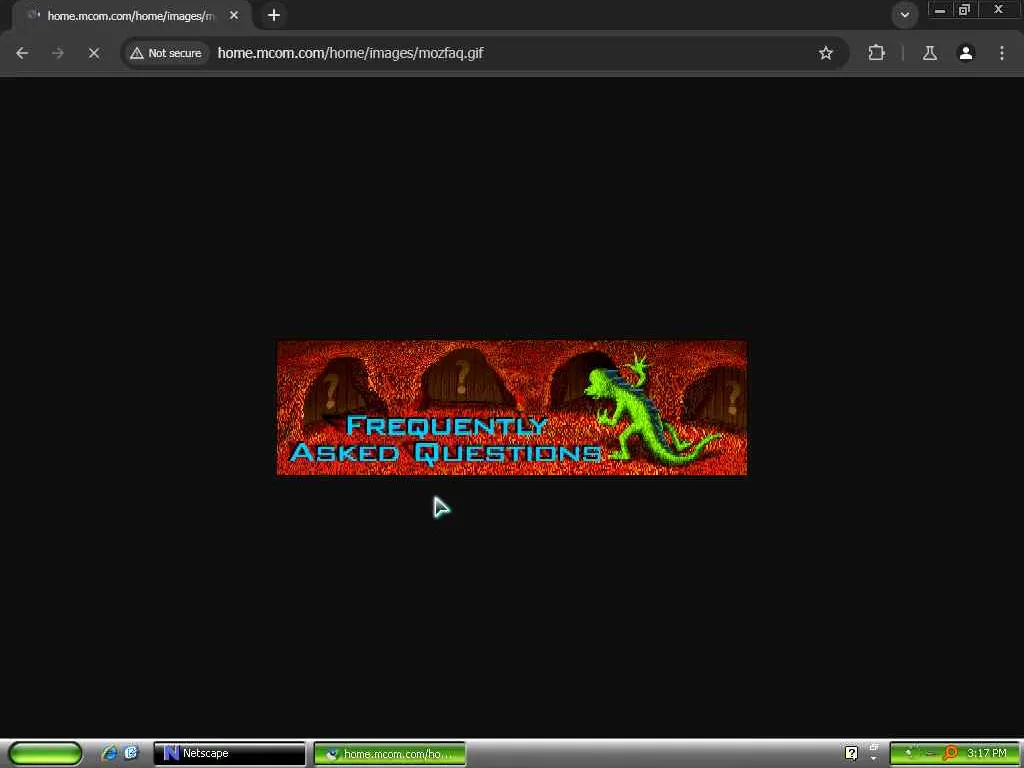Click the Frequently Asked Questions image
This screenshot has width=1024, height=768.
coord(511,408)
